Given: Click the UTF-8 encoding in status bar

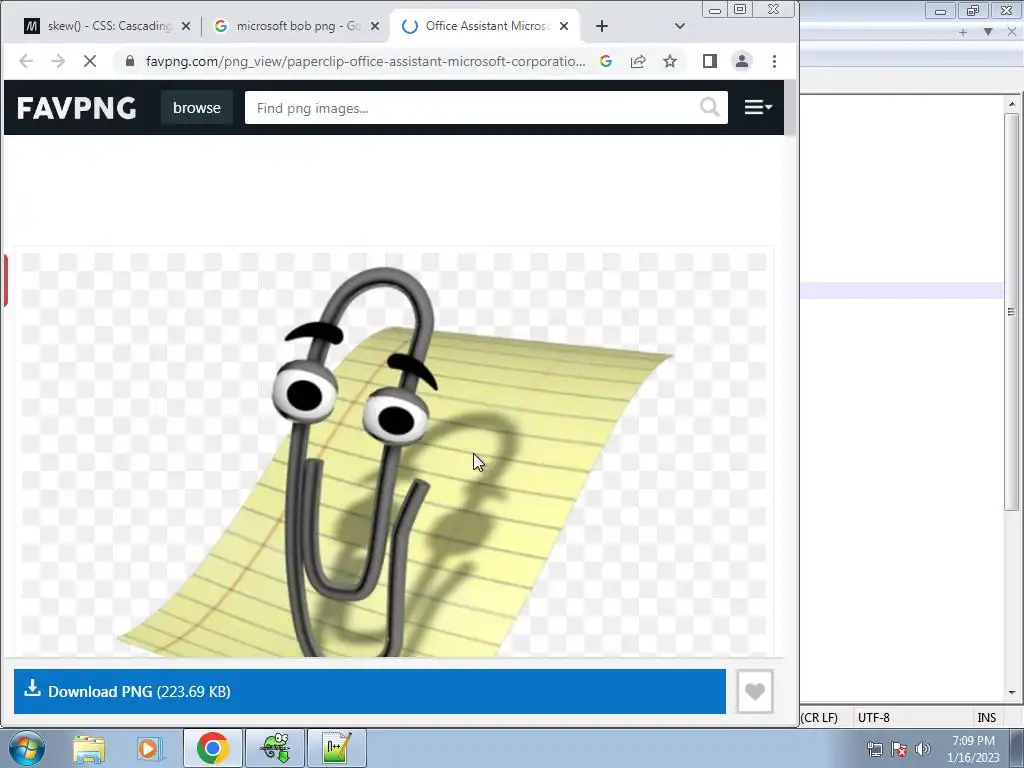Looking at the screenshot, I should 873,718.
